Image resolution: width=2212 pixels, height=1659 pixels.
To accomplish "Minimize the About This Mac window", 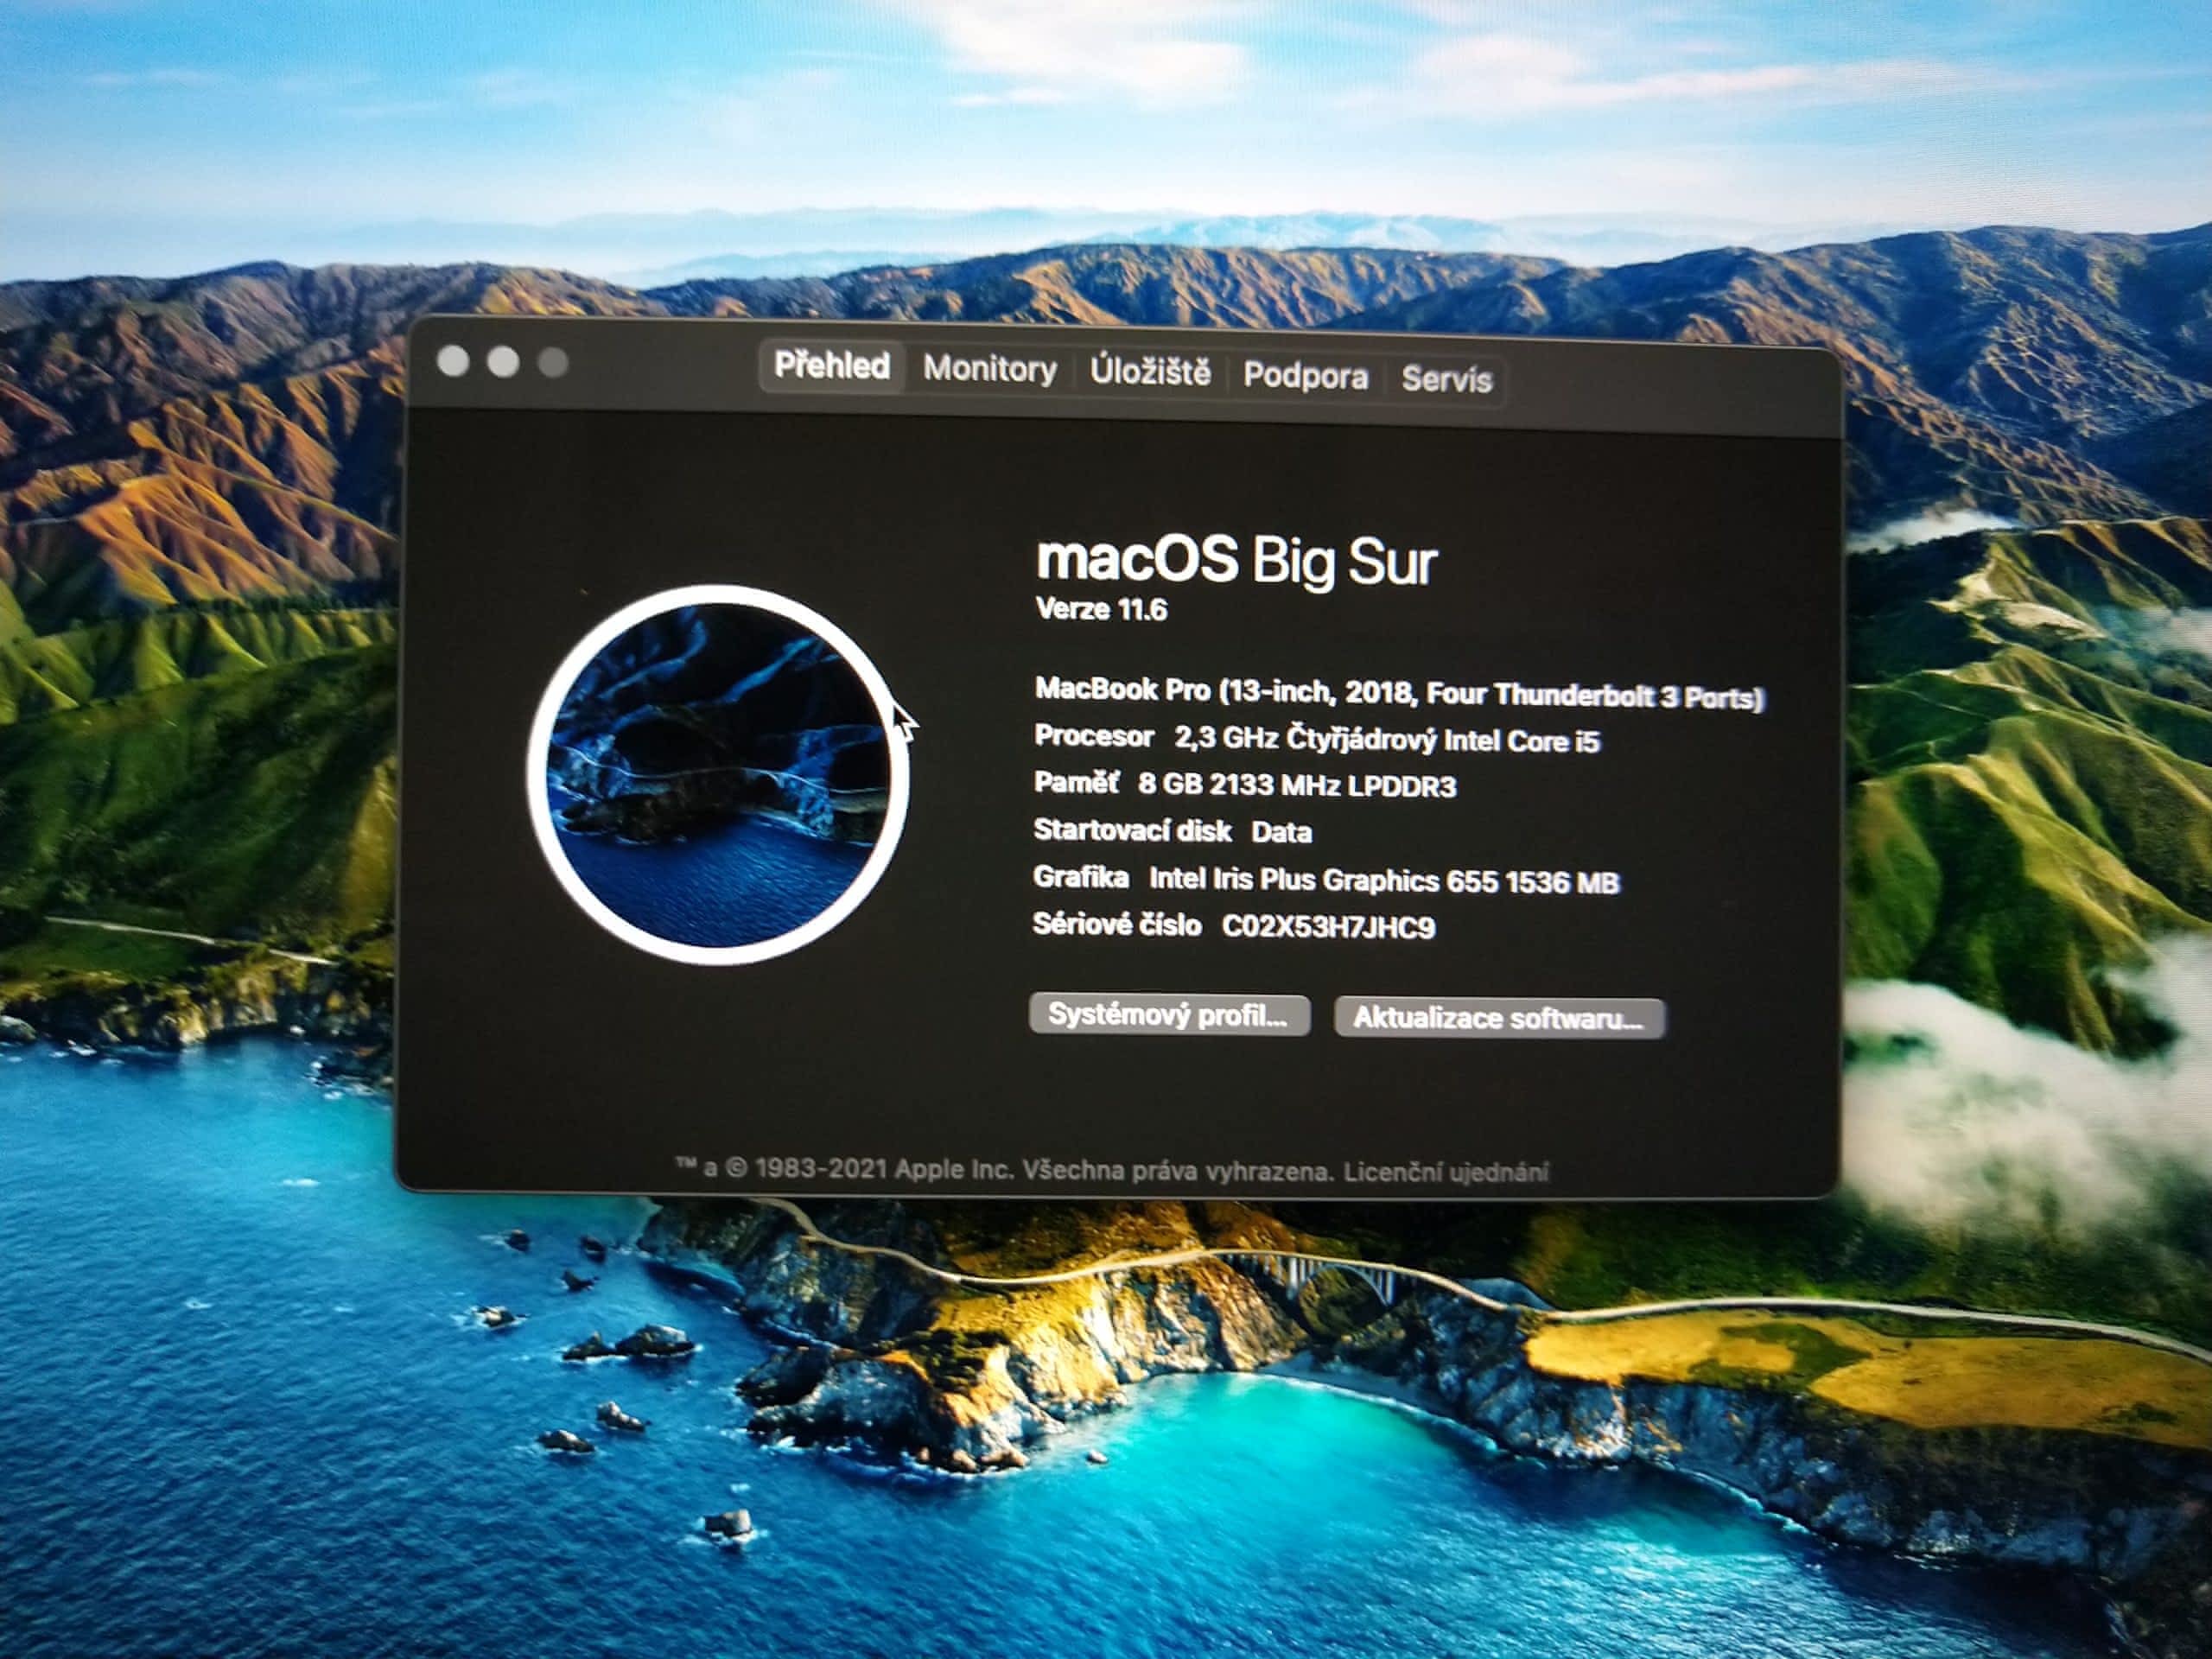I will (503, 362).
